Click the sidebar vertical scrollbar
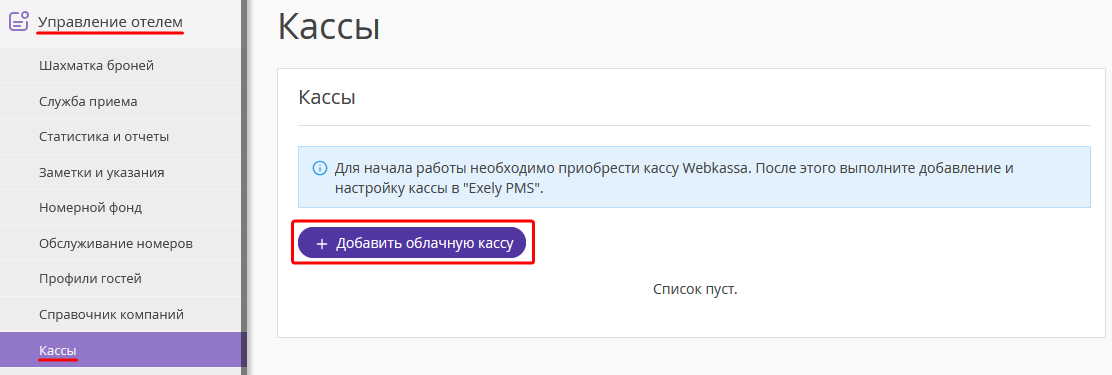Image resolution: width=1112 pixels, height=375 pixels. point(244,187)
